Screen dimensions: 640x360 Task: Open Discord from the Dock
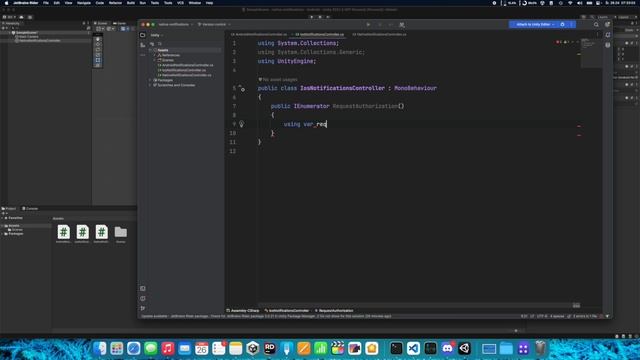(447, 348)
